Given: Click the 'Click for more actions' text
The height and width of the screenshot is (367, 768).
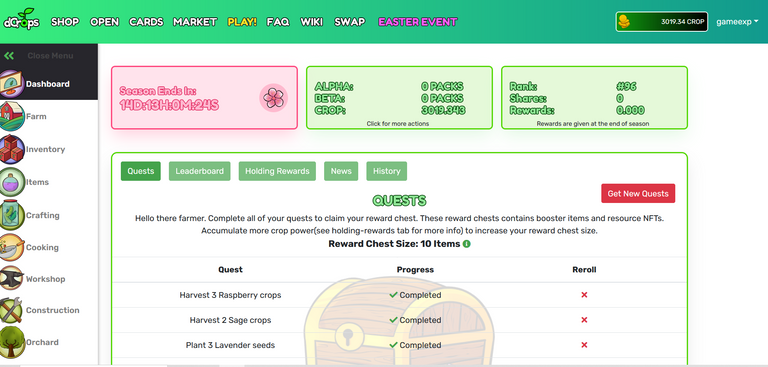Looking at the screenshot, I should (x=398, y=124).
